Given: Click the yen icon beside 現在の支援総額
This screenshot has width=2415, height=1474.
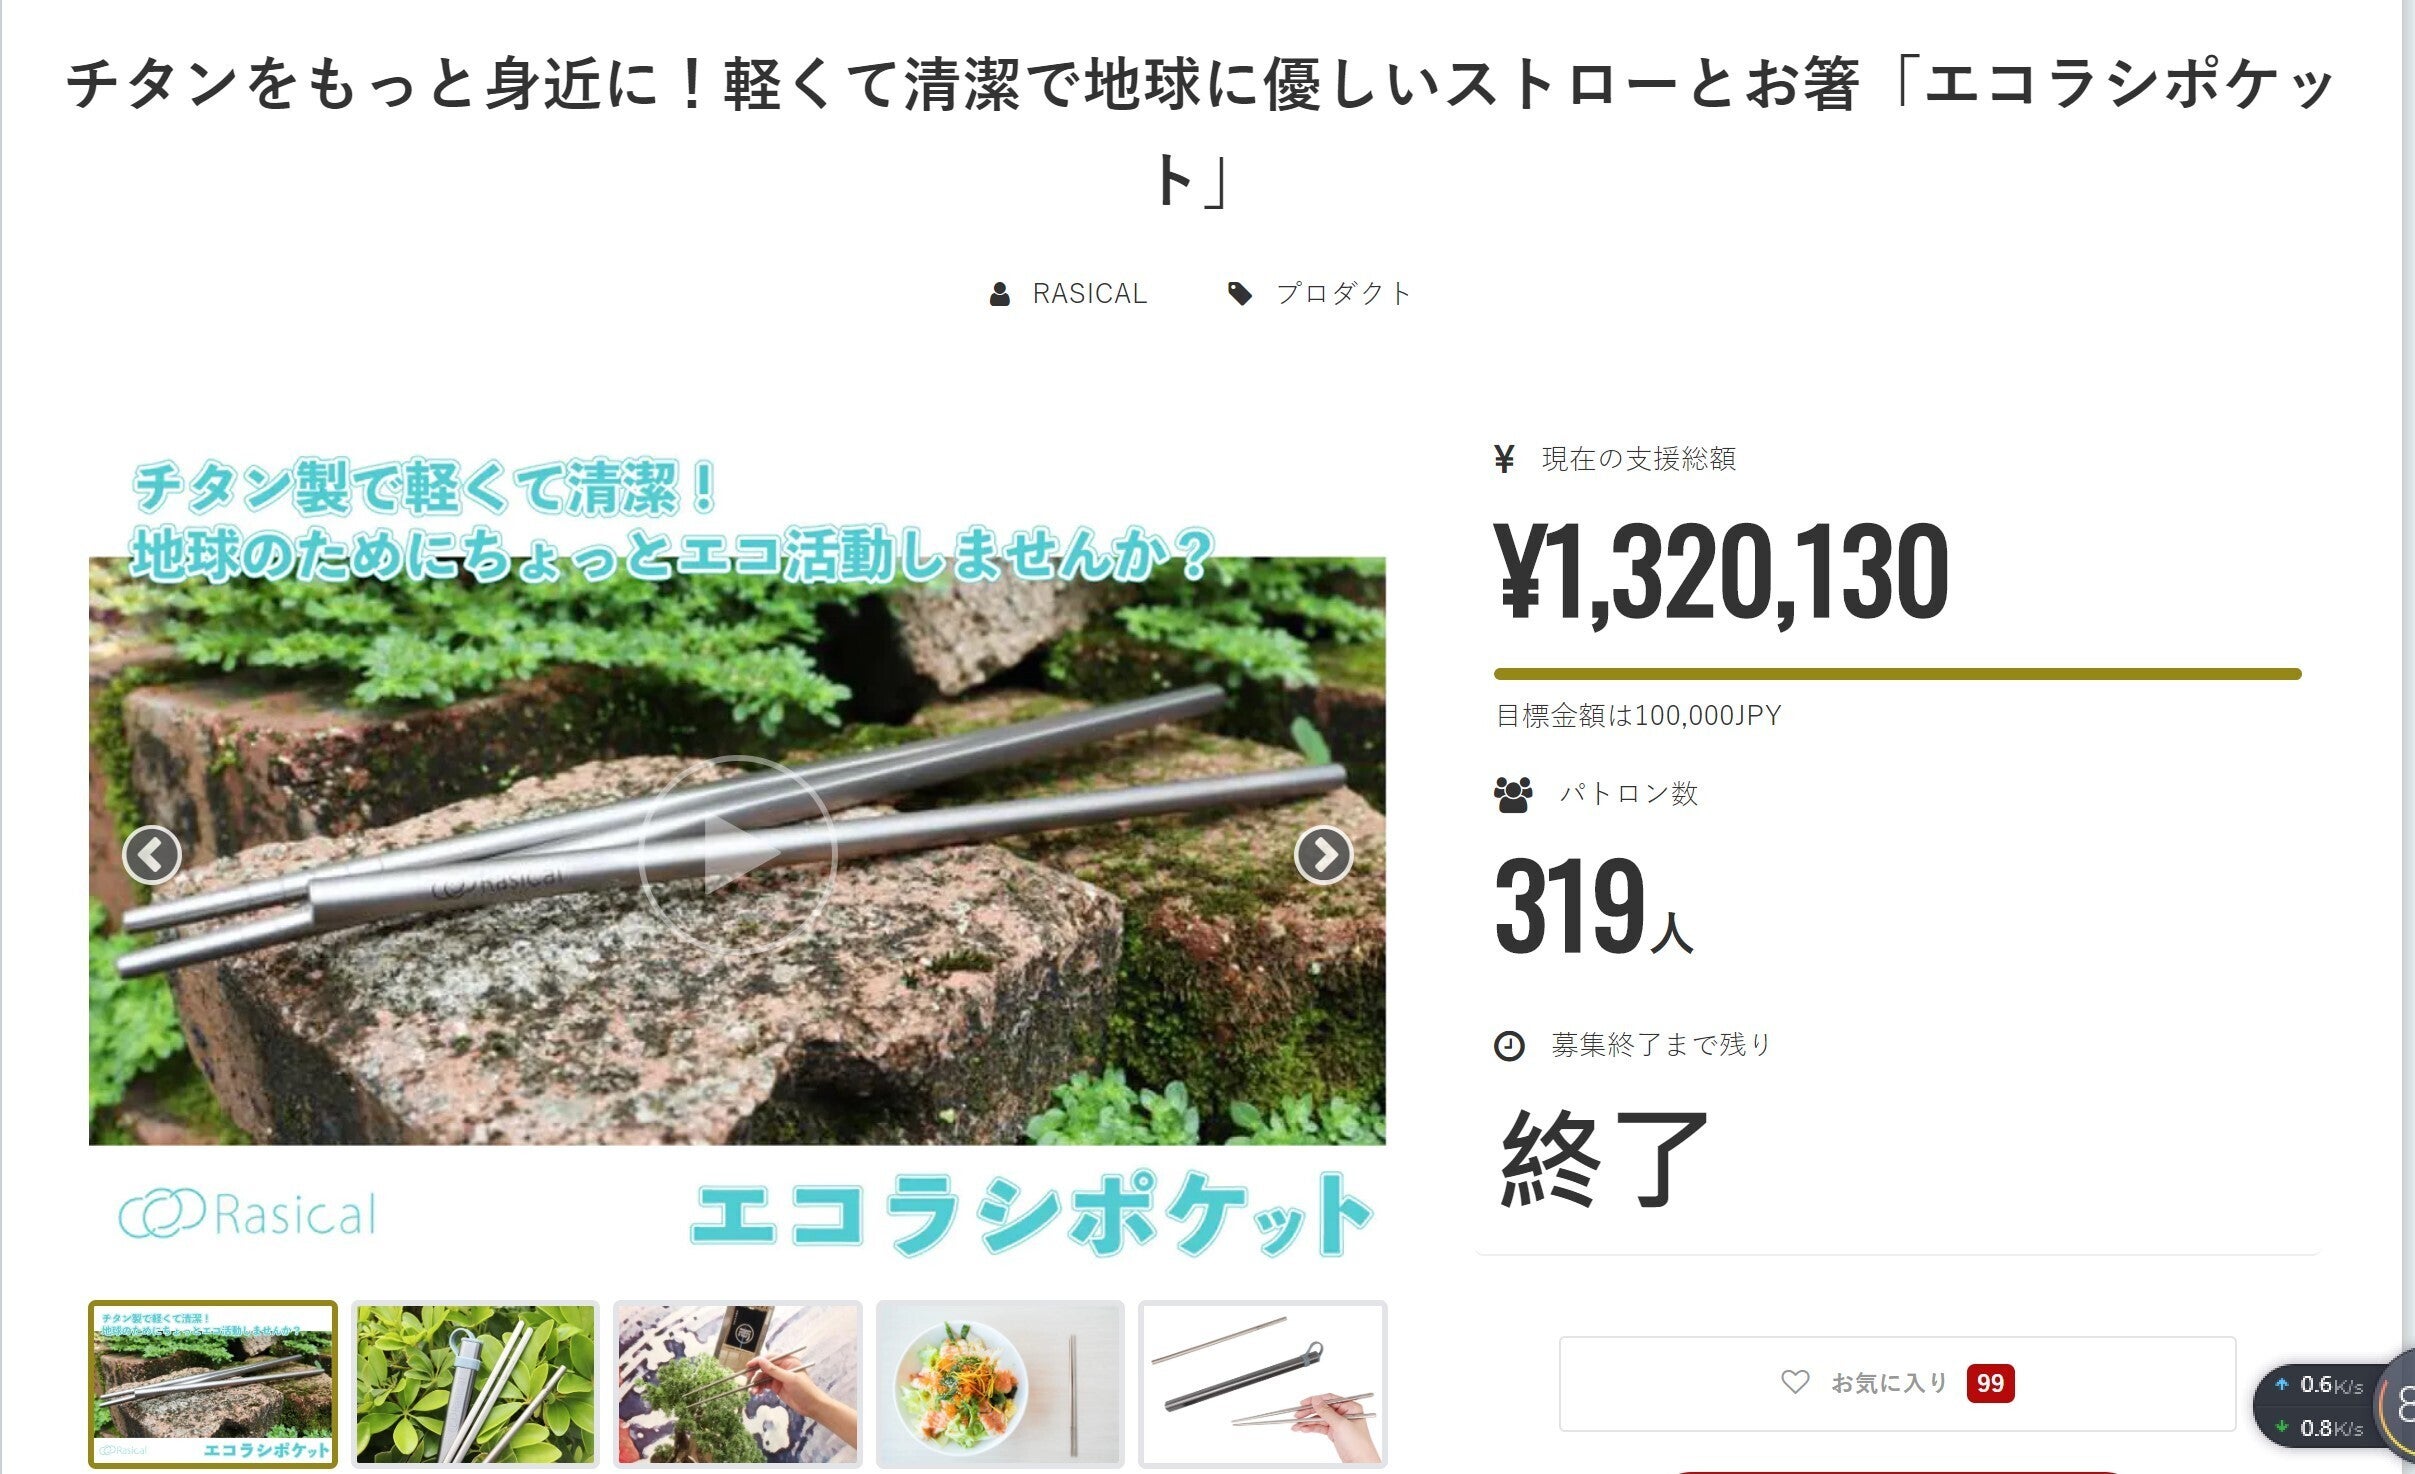Looking at the screenshot, I should [x=1504, y=459].
